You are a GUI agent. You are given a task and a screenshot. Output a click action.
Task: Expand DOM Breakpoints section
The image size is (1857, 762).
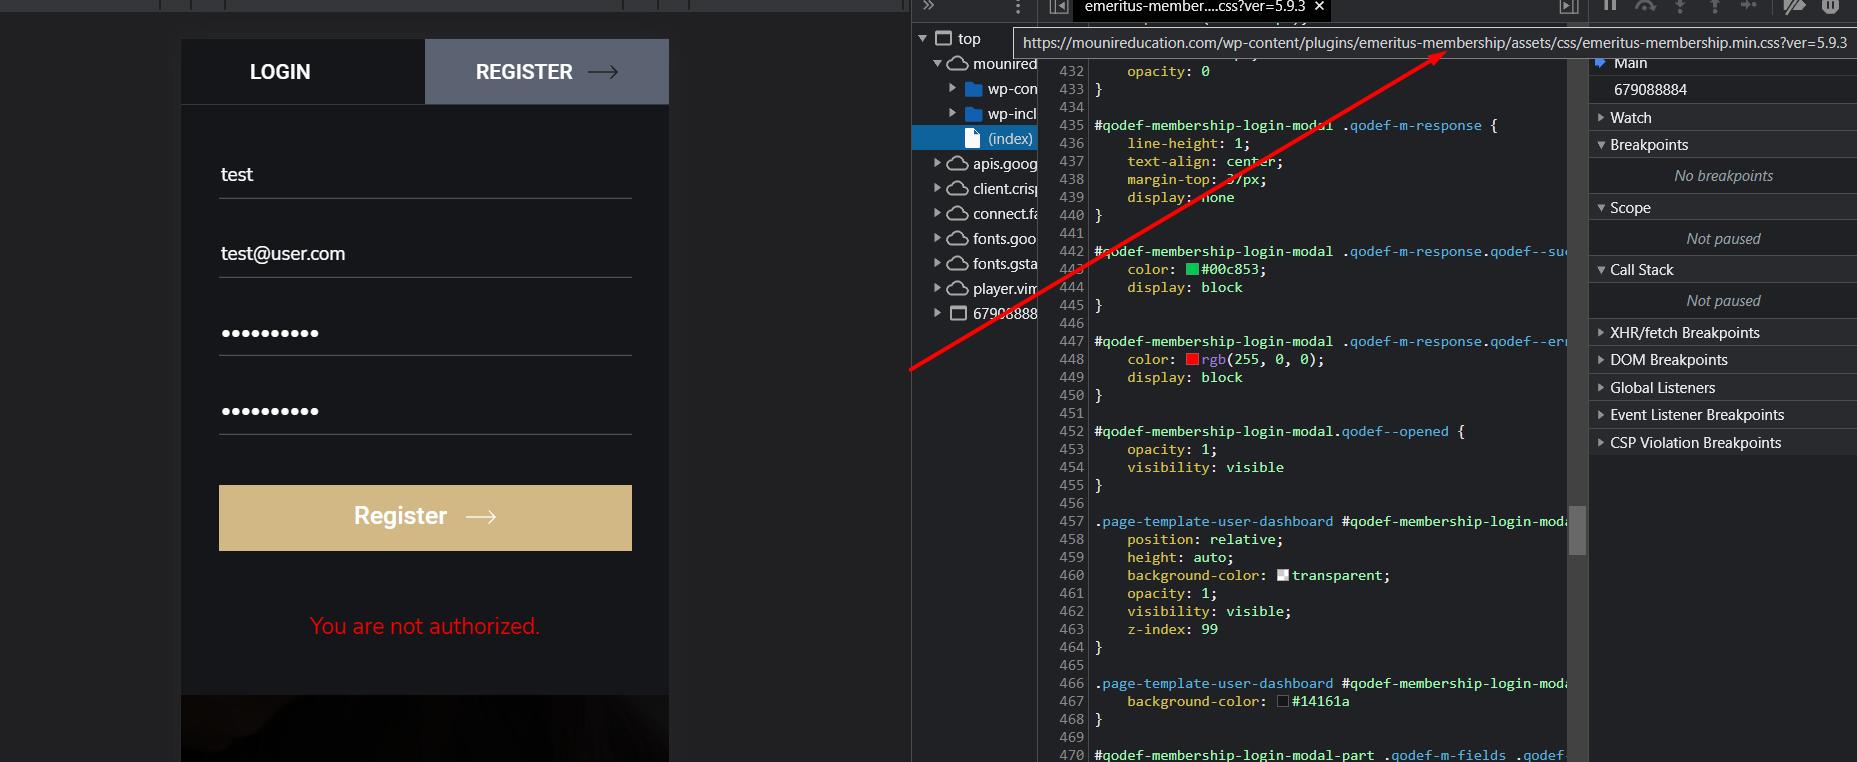point(1601,360)
